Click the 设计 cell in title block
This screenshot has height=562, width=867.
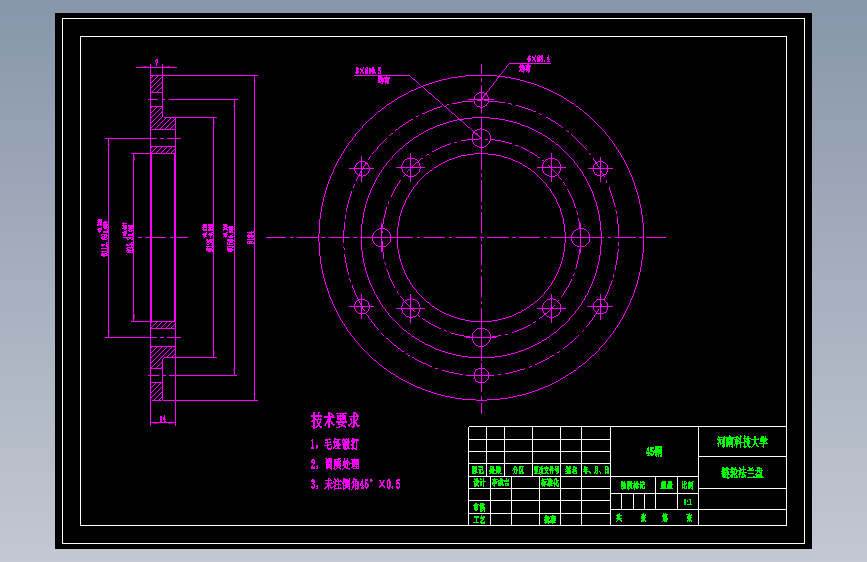(479, 482)
